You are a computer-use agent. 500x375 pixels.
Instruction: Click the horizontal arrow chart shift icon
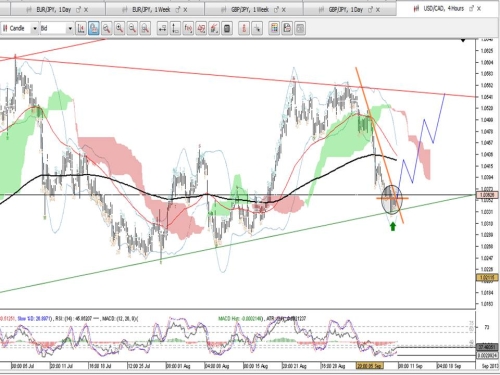[x=162, y=28]
